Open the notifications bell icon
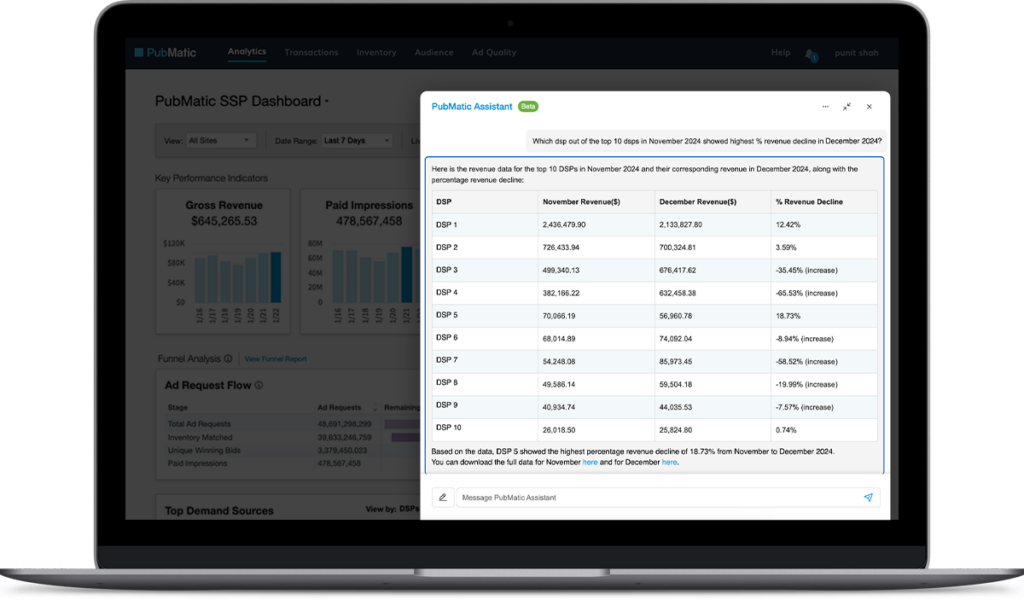This screenshot has width=1024, height=600. tap(811, 55)
